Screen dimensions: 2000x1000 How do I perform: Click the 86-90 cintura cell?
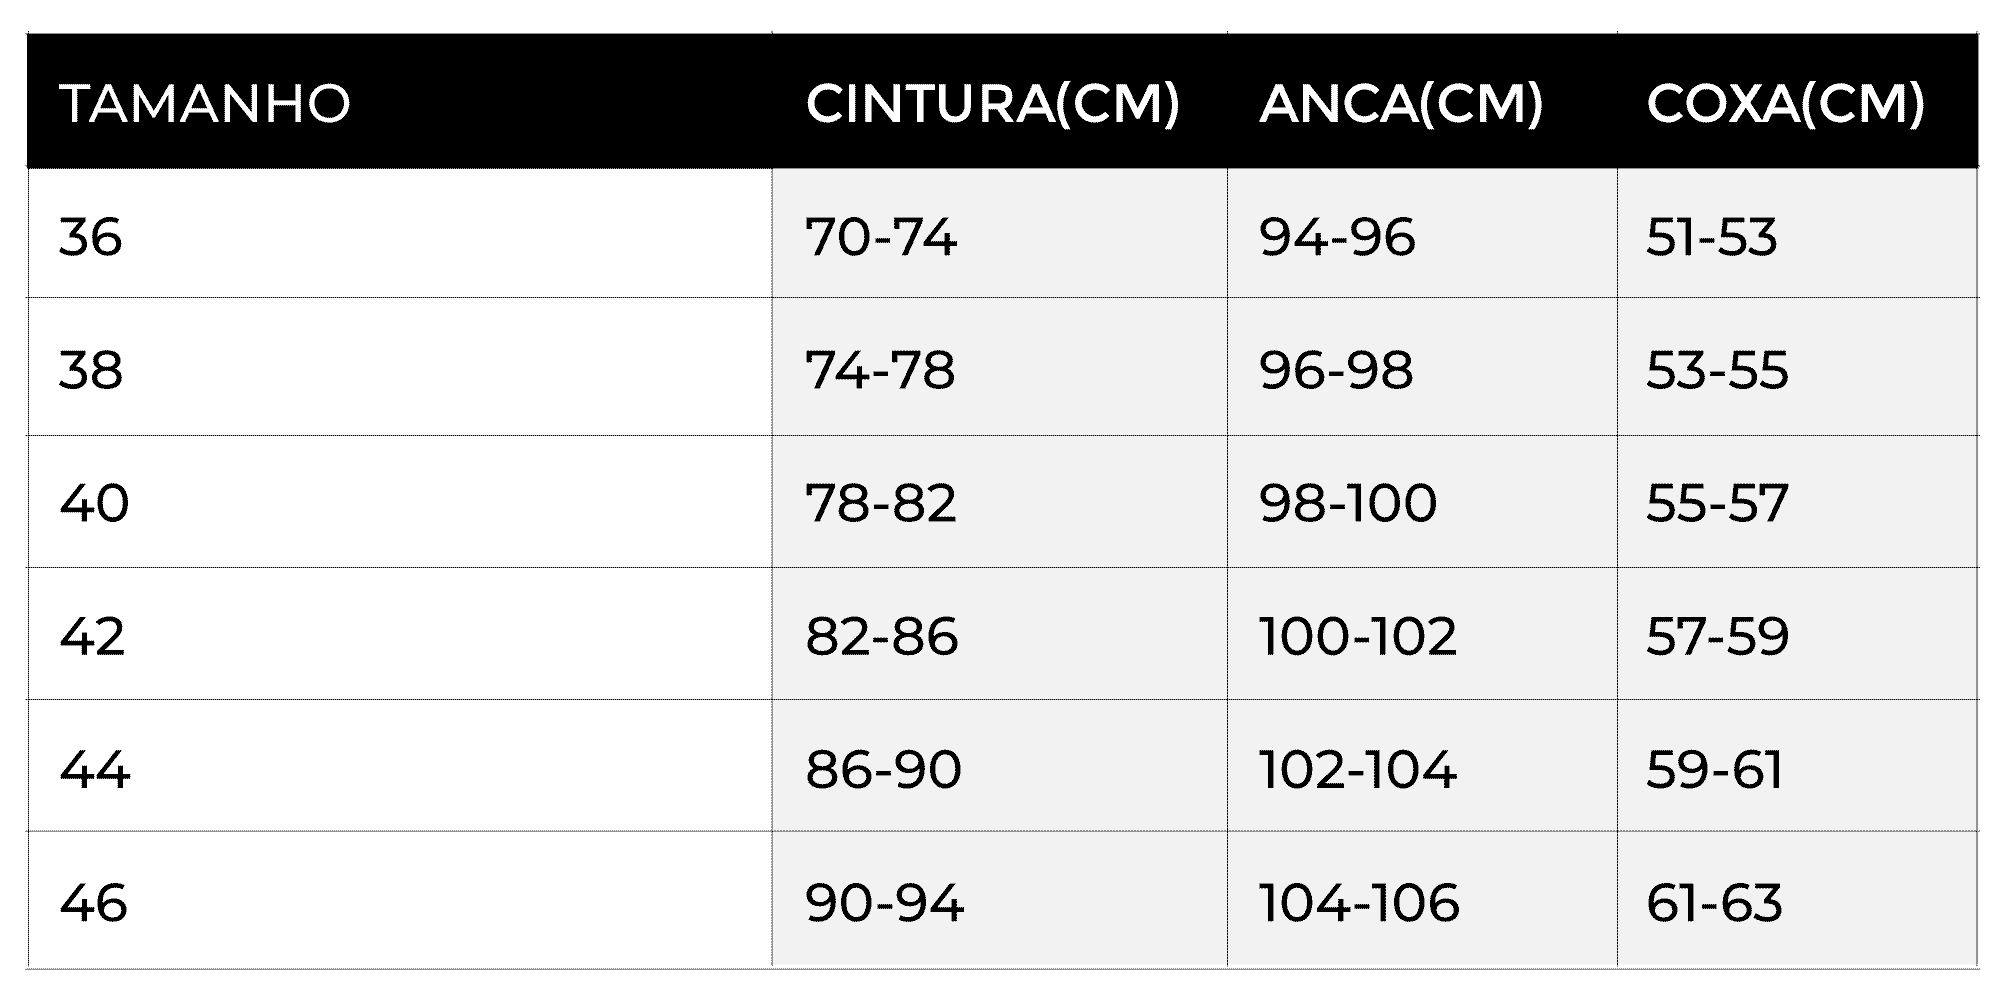pos(883,770)
